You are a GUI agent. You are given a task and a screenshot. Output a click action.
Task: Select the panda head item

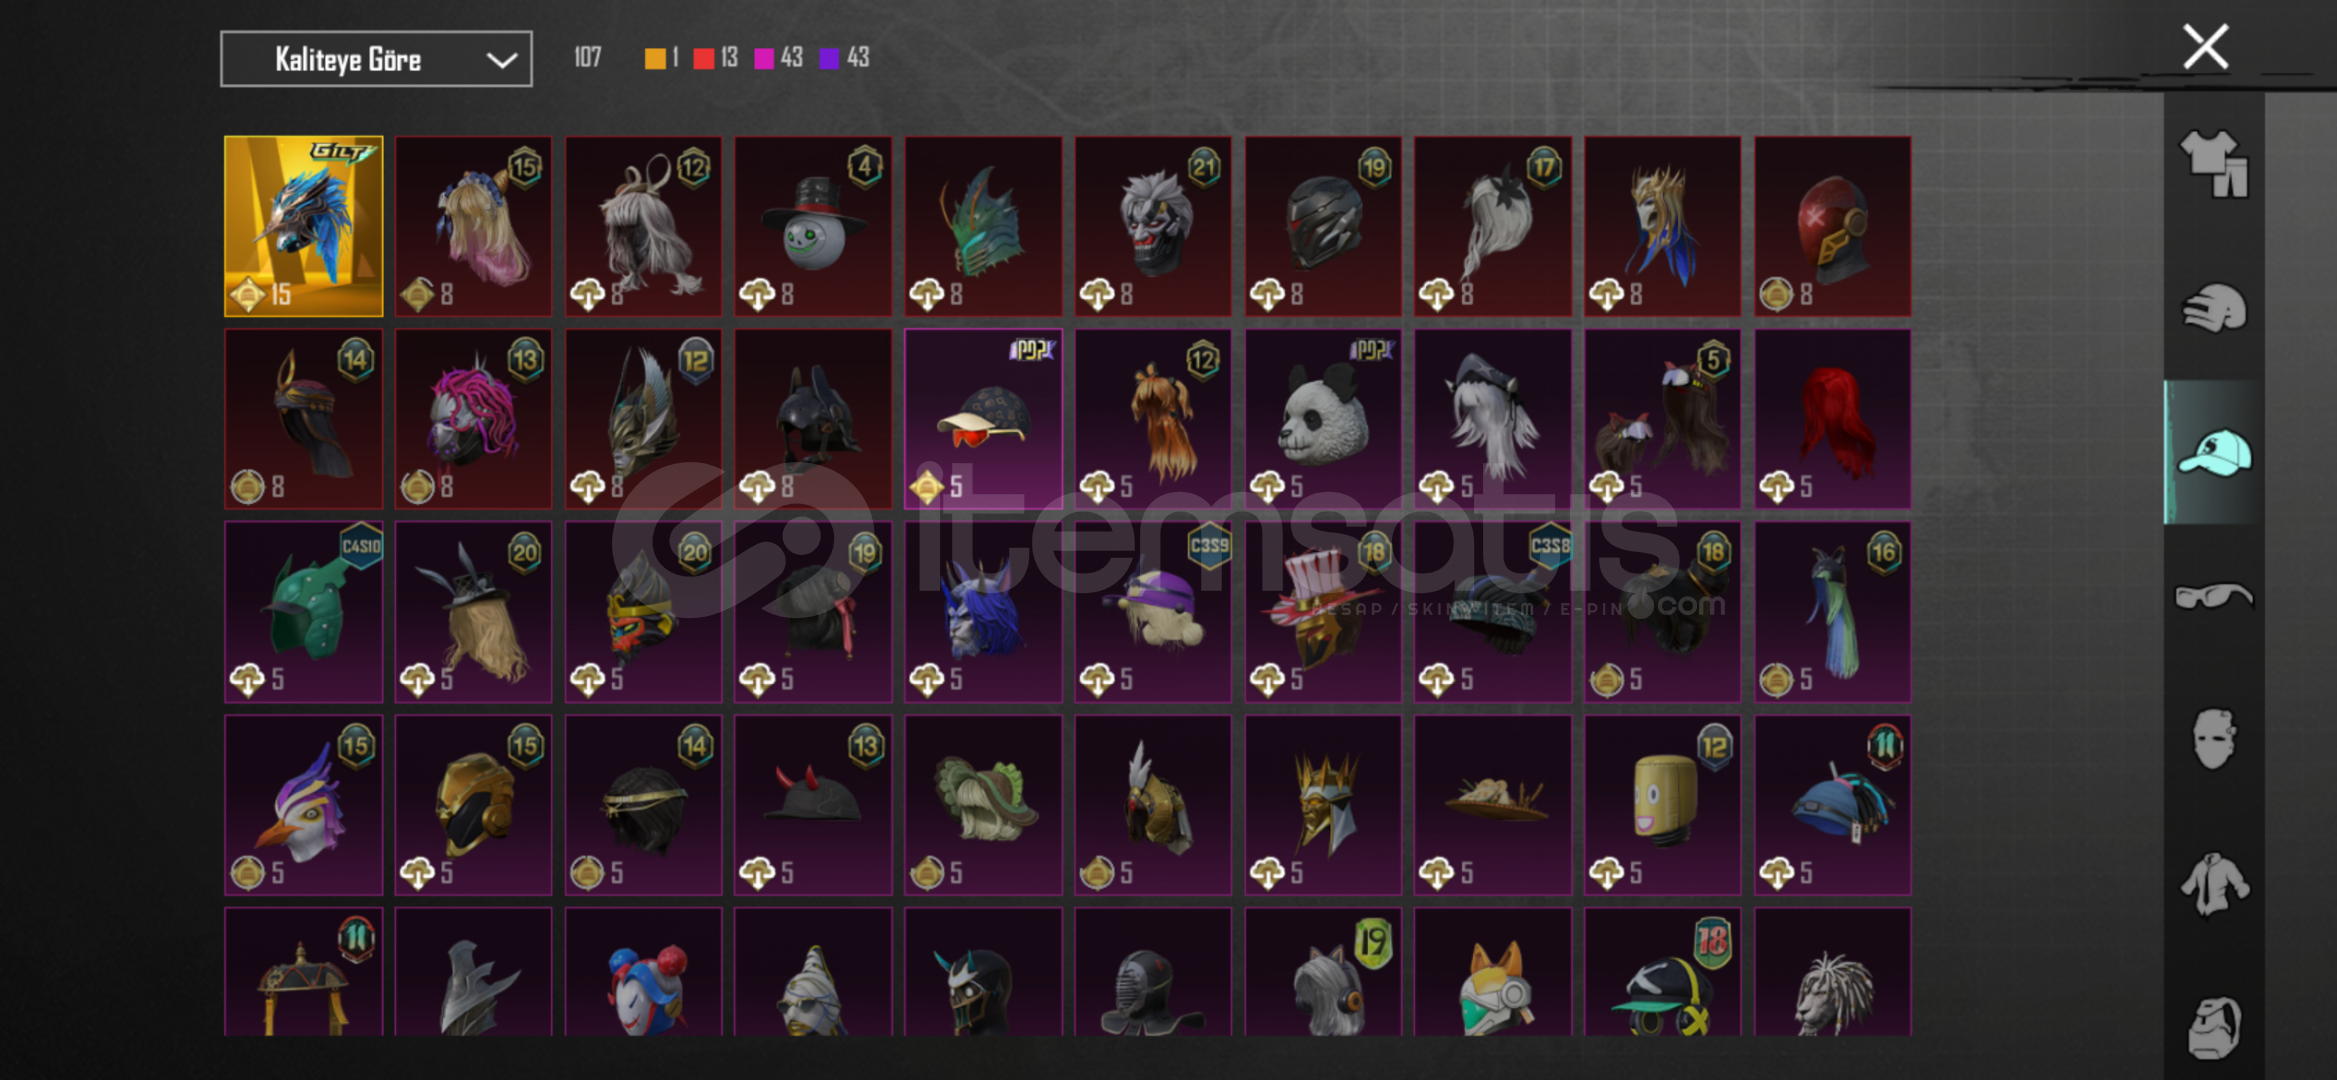(1323, 419)
